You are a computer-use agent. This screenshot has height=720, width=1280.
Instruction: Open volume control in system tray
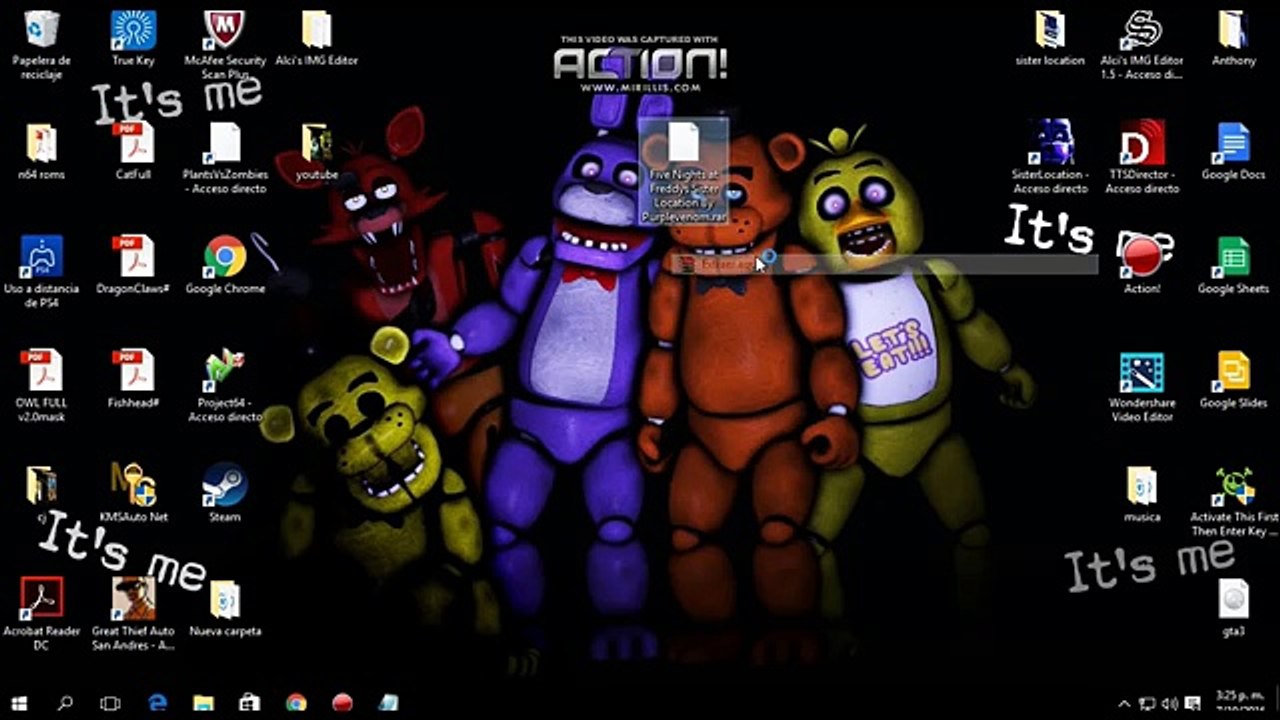(x=1169, y=704)
